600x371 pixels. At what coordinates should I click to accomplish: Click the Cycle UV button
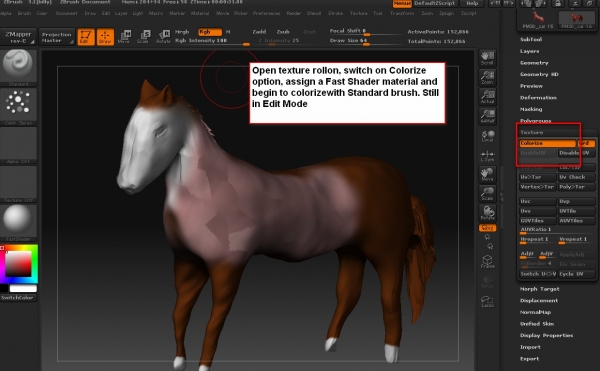pos(576,274)
